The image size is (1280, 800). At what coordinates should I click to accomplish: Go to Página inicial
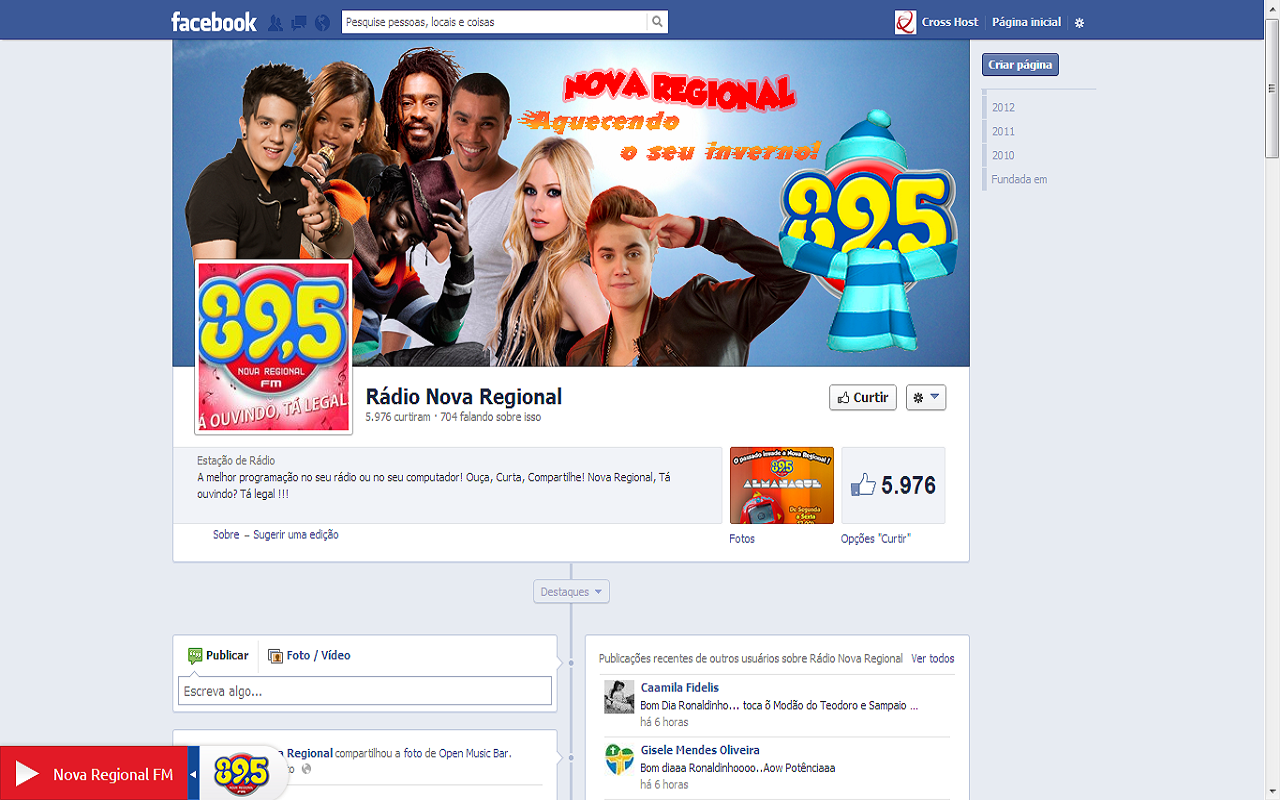1026,22
